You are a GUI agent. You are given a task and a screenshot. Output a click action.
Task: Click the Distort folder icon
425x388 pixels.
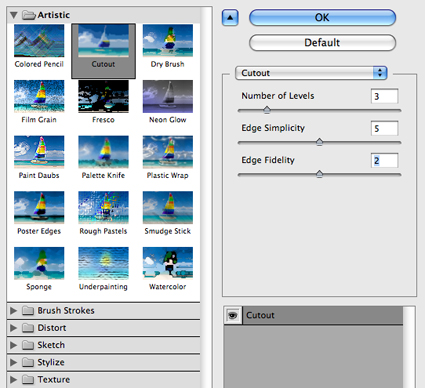tap(28, 328)
